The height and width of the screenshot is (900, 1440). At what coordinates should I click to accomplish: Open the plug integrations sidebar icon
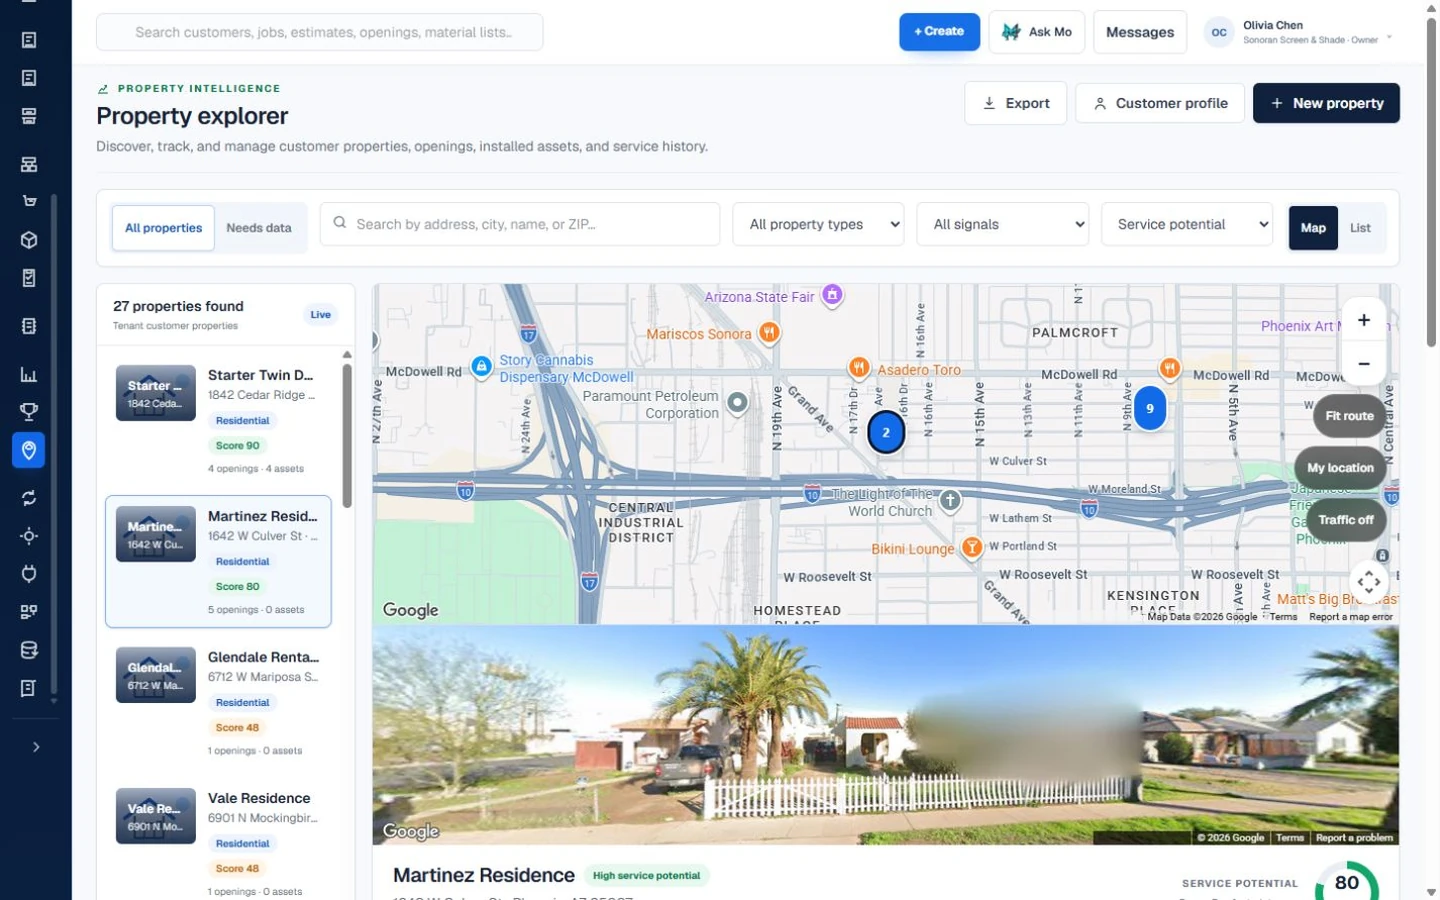[29, 574]
